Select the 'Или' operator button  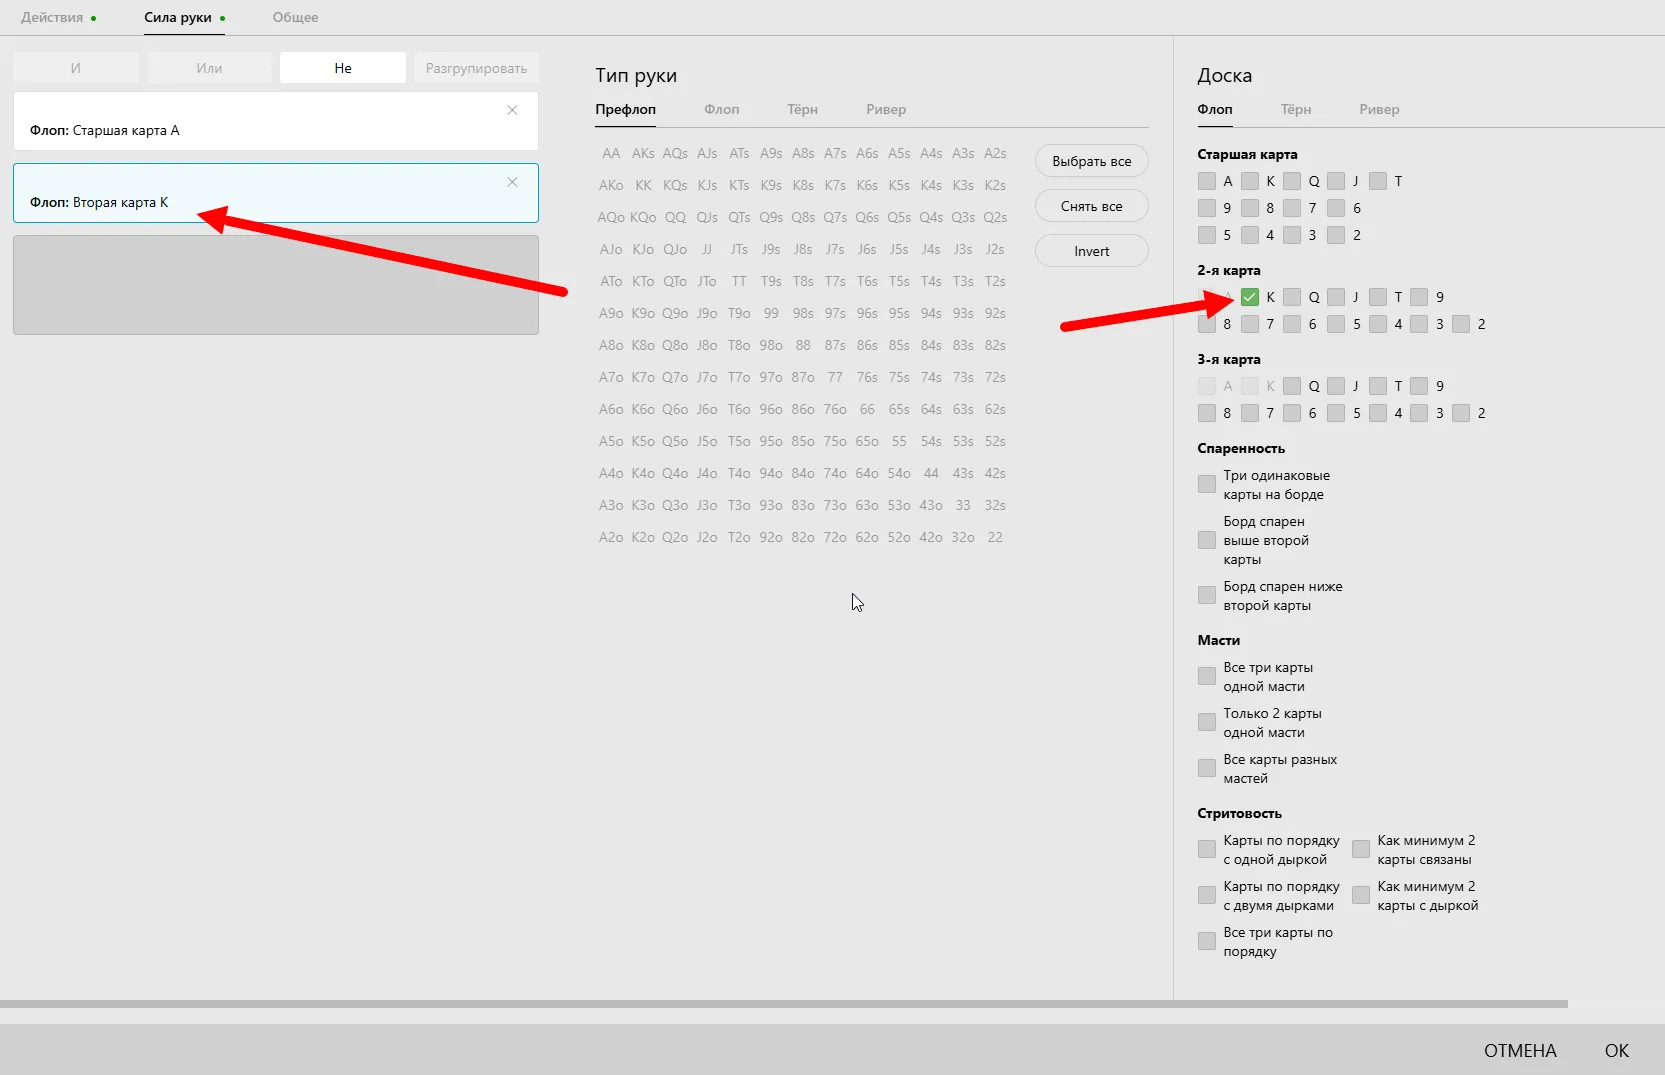tap(209, 68)
